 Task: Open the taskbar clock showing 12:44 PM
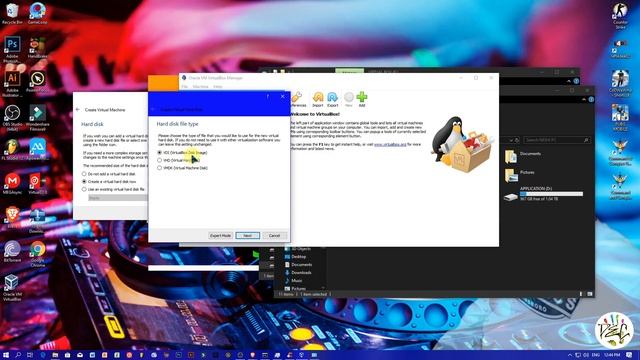[x=612, y=355]
